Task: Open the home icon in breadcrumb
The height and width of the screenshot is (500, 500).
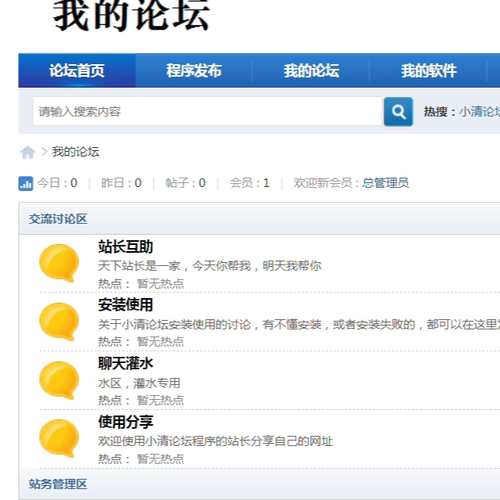Action: pyautogui.click(x=27, y=152)
